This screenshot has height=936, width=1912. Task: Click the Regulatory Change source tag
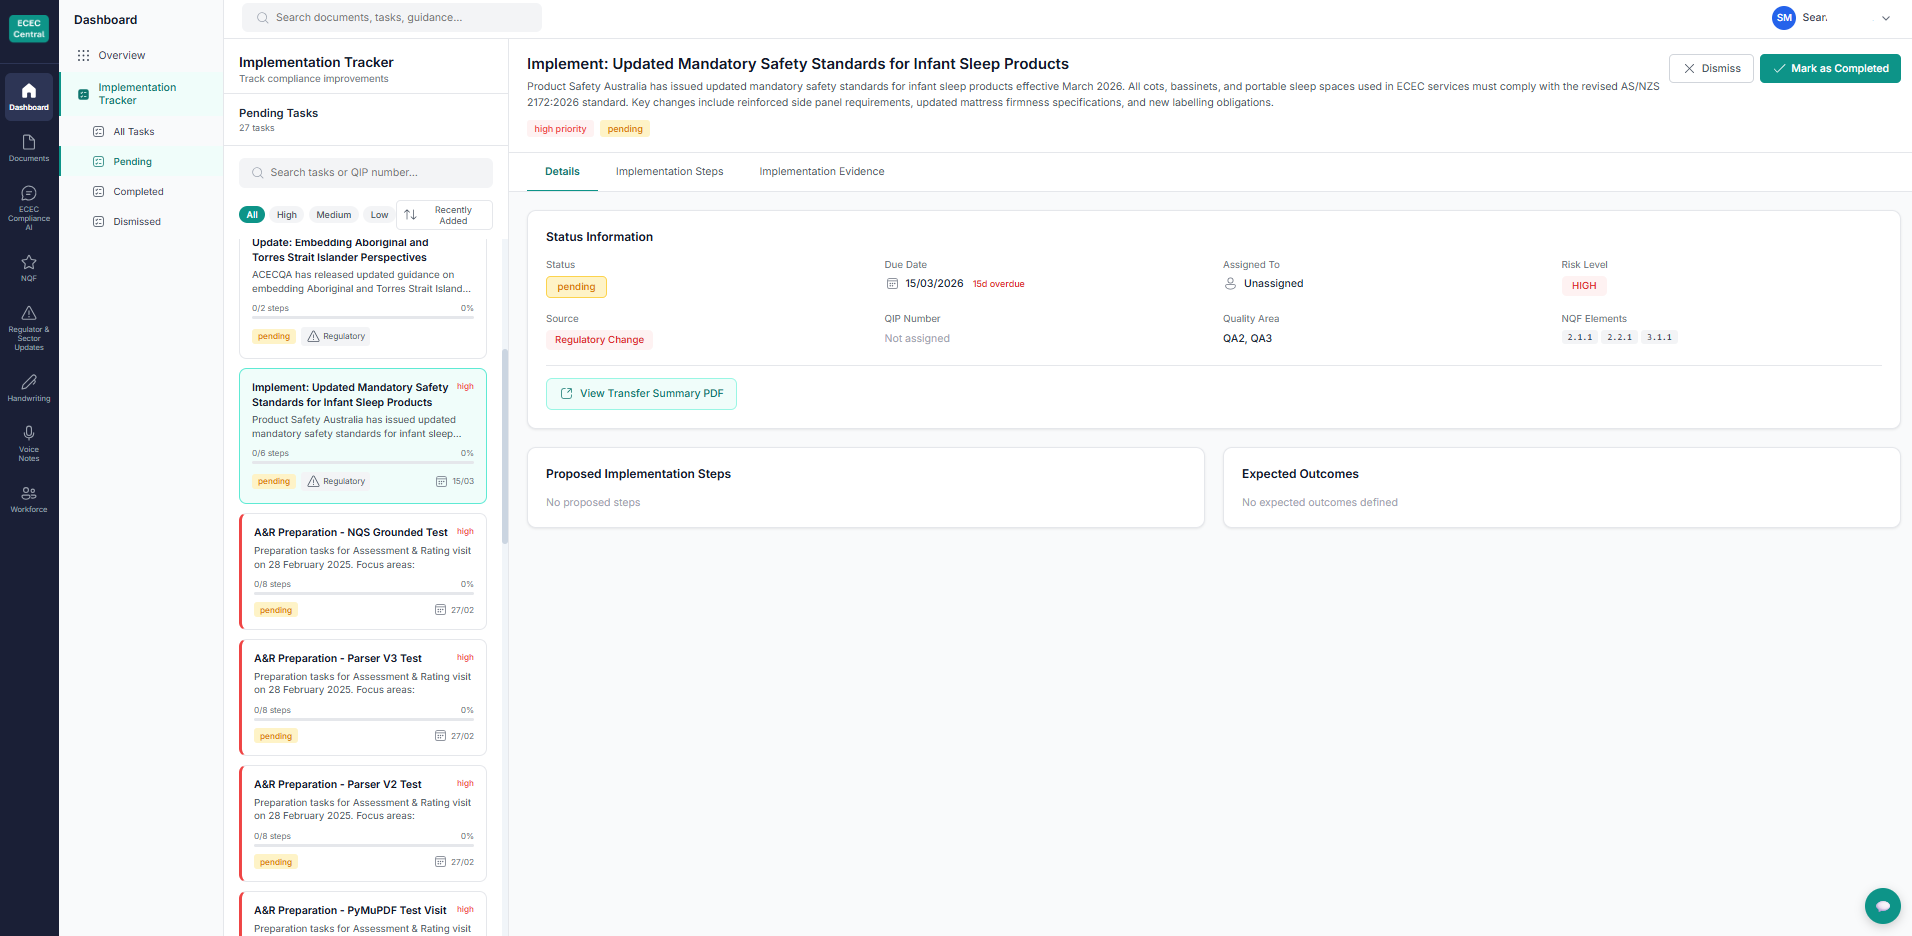[x=599, y=340]
